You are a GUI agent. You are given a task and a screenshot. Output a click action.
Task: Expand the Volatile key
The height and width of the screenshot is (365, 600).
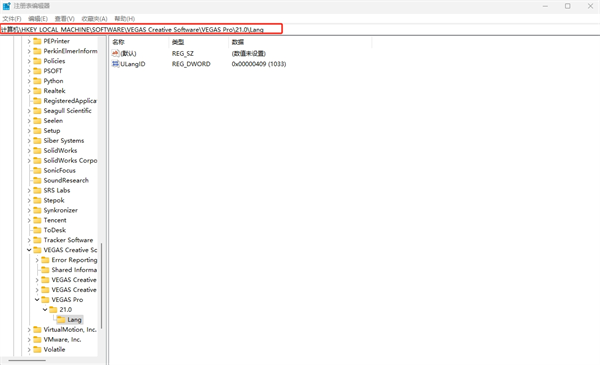[29, 349]
